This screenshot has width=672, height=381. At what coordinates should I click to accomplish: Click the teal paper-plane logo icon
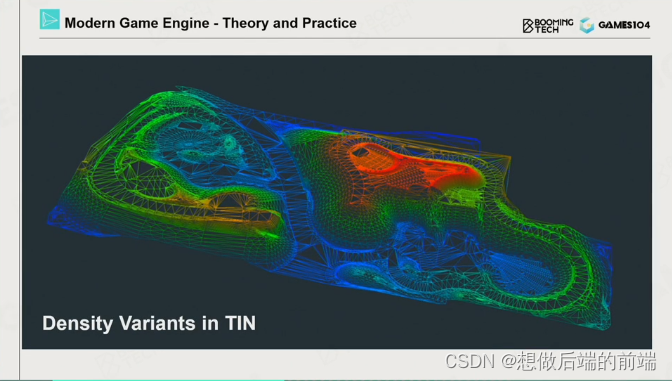pyautogui.click(x=50, y=19)
